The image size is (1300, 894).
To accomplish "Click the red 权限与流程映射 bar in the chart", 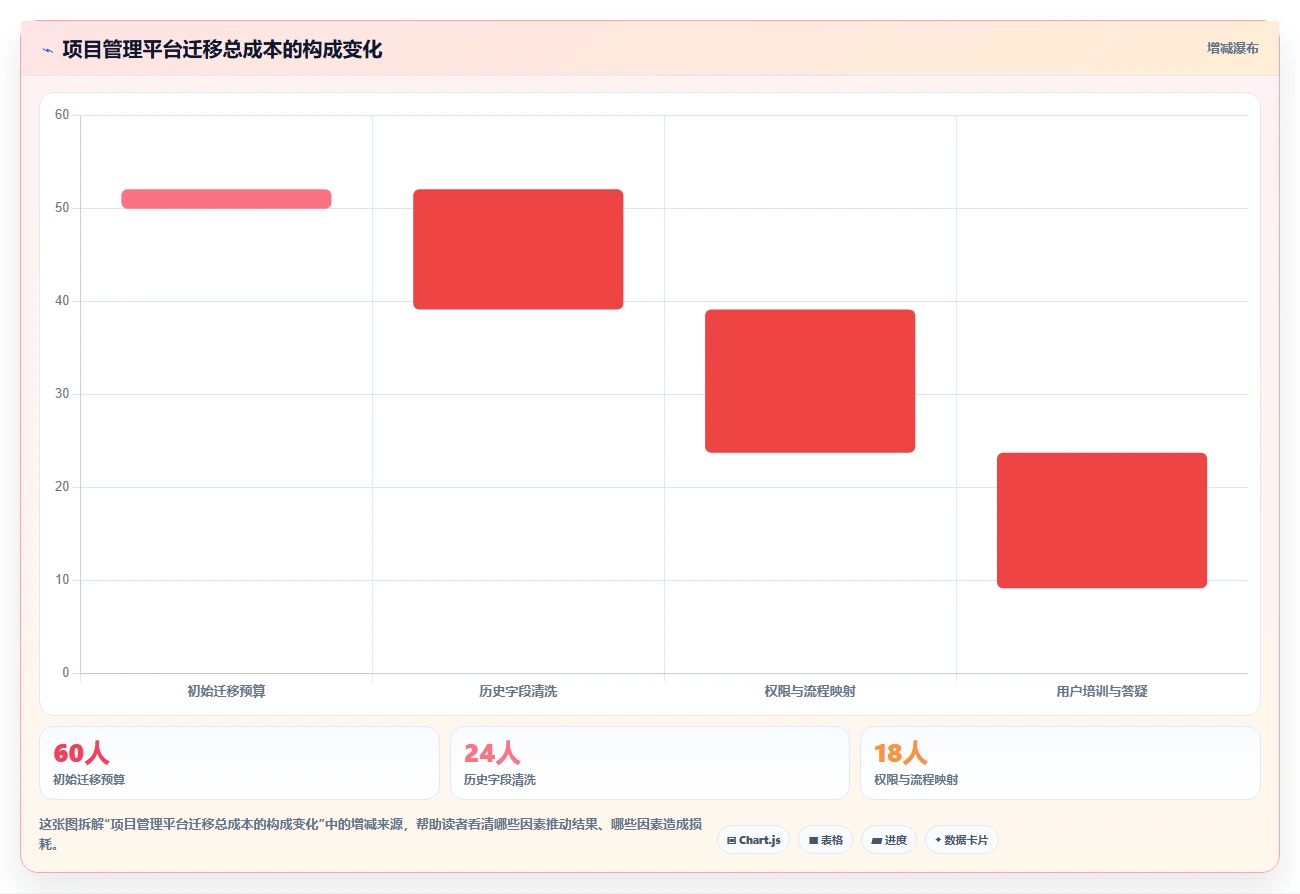I will [x=810, y=381].
